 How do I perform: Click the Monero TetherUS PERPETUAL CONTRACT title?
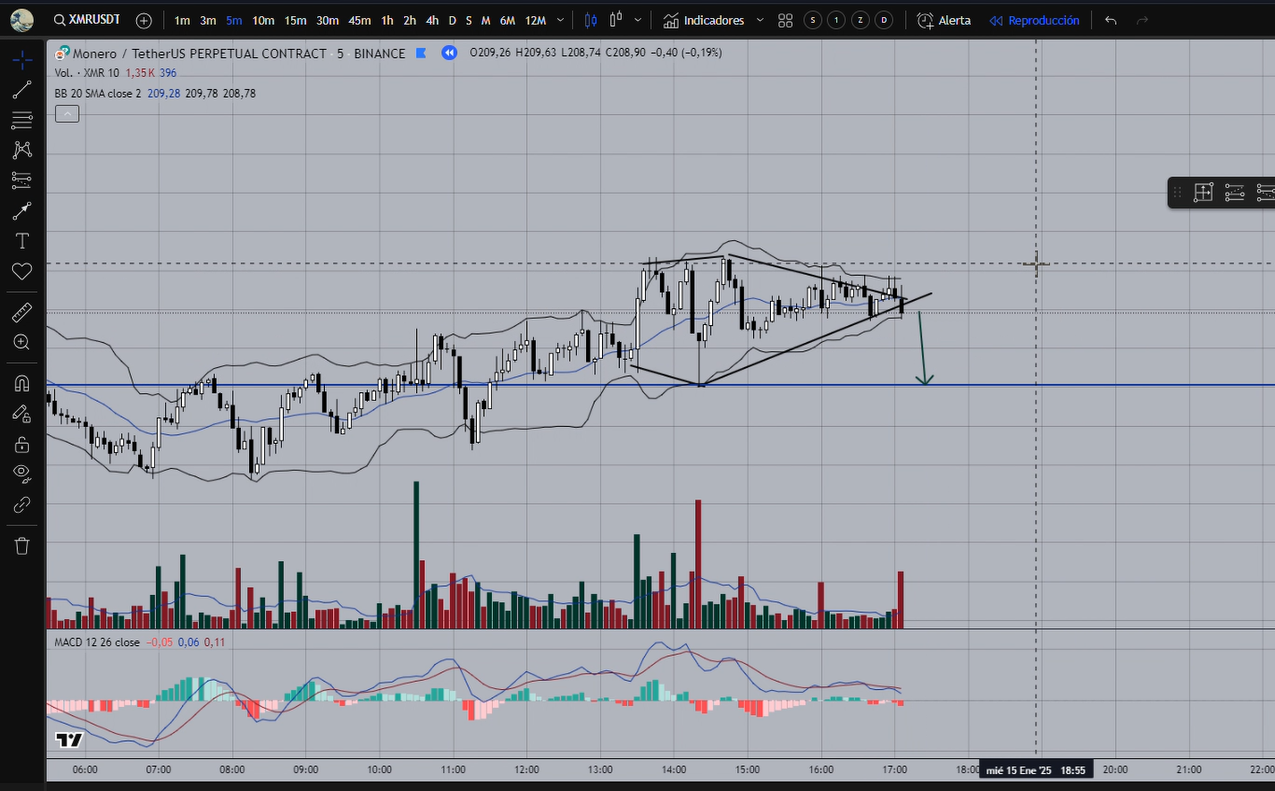click(200, 53)
